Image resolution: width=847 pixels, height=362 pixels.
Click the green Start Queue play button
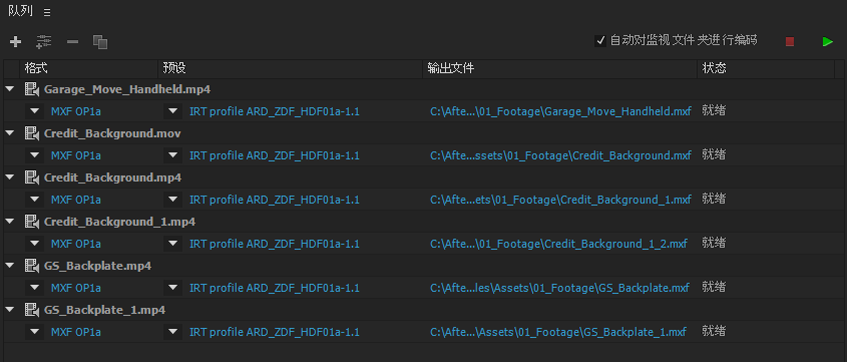coord(828,42)
